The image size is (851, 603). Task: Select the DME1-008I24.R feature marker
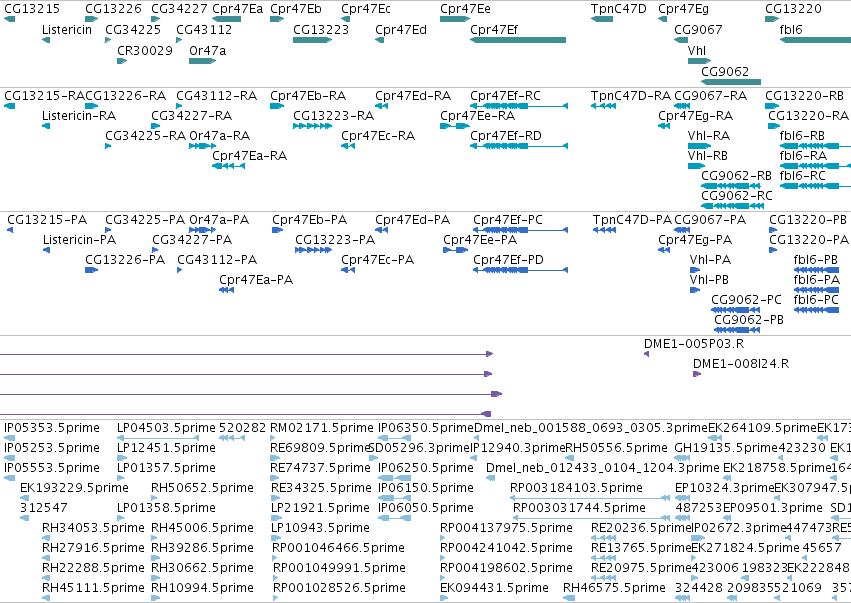click(x=697, y=374)
